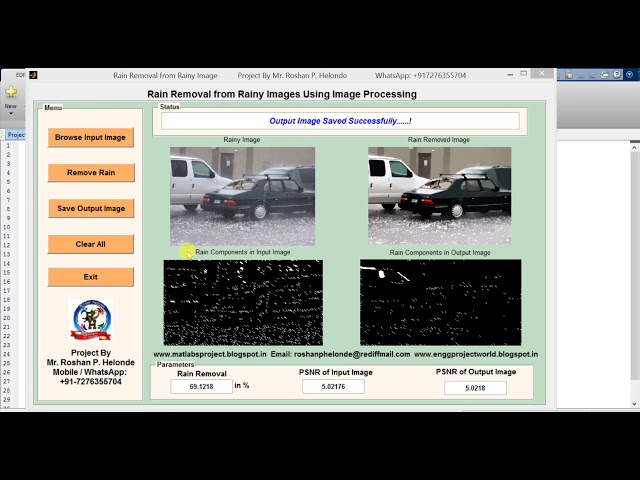Click the Help question mark icon in MATLAB toolbar
This screenshot has width=640, height=480.
pos(617,75)
